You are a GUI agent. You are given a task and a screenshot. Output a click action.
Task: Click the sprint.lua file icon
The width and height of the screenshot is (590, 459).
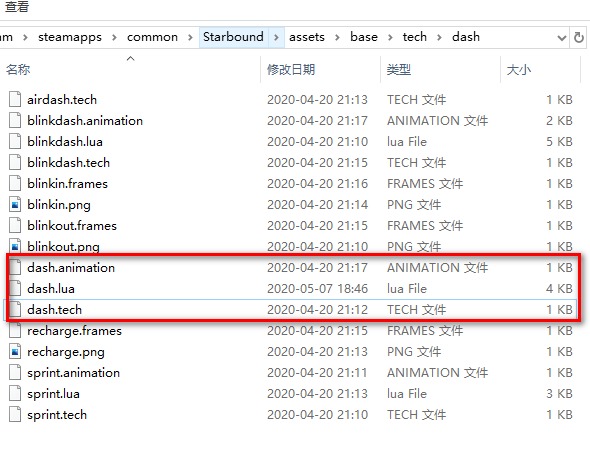click(15, 394)
